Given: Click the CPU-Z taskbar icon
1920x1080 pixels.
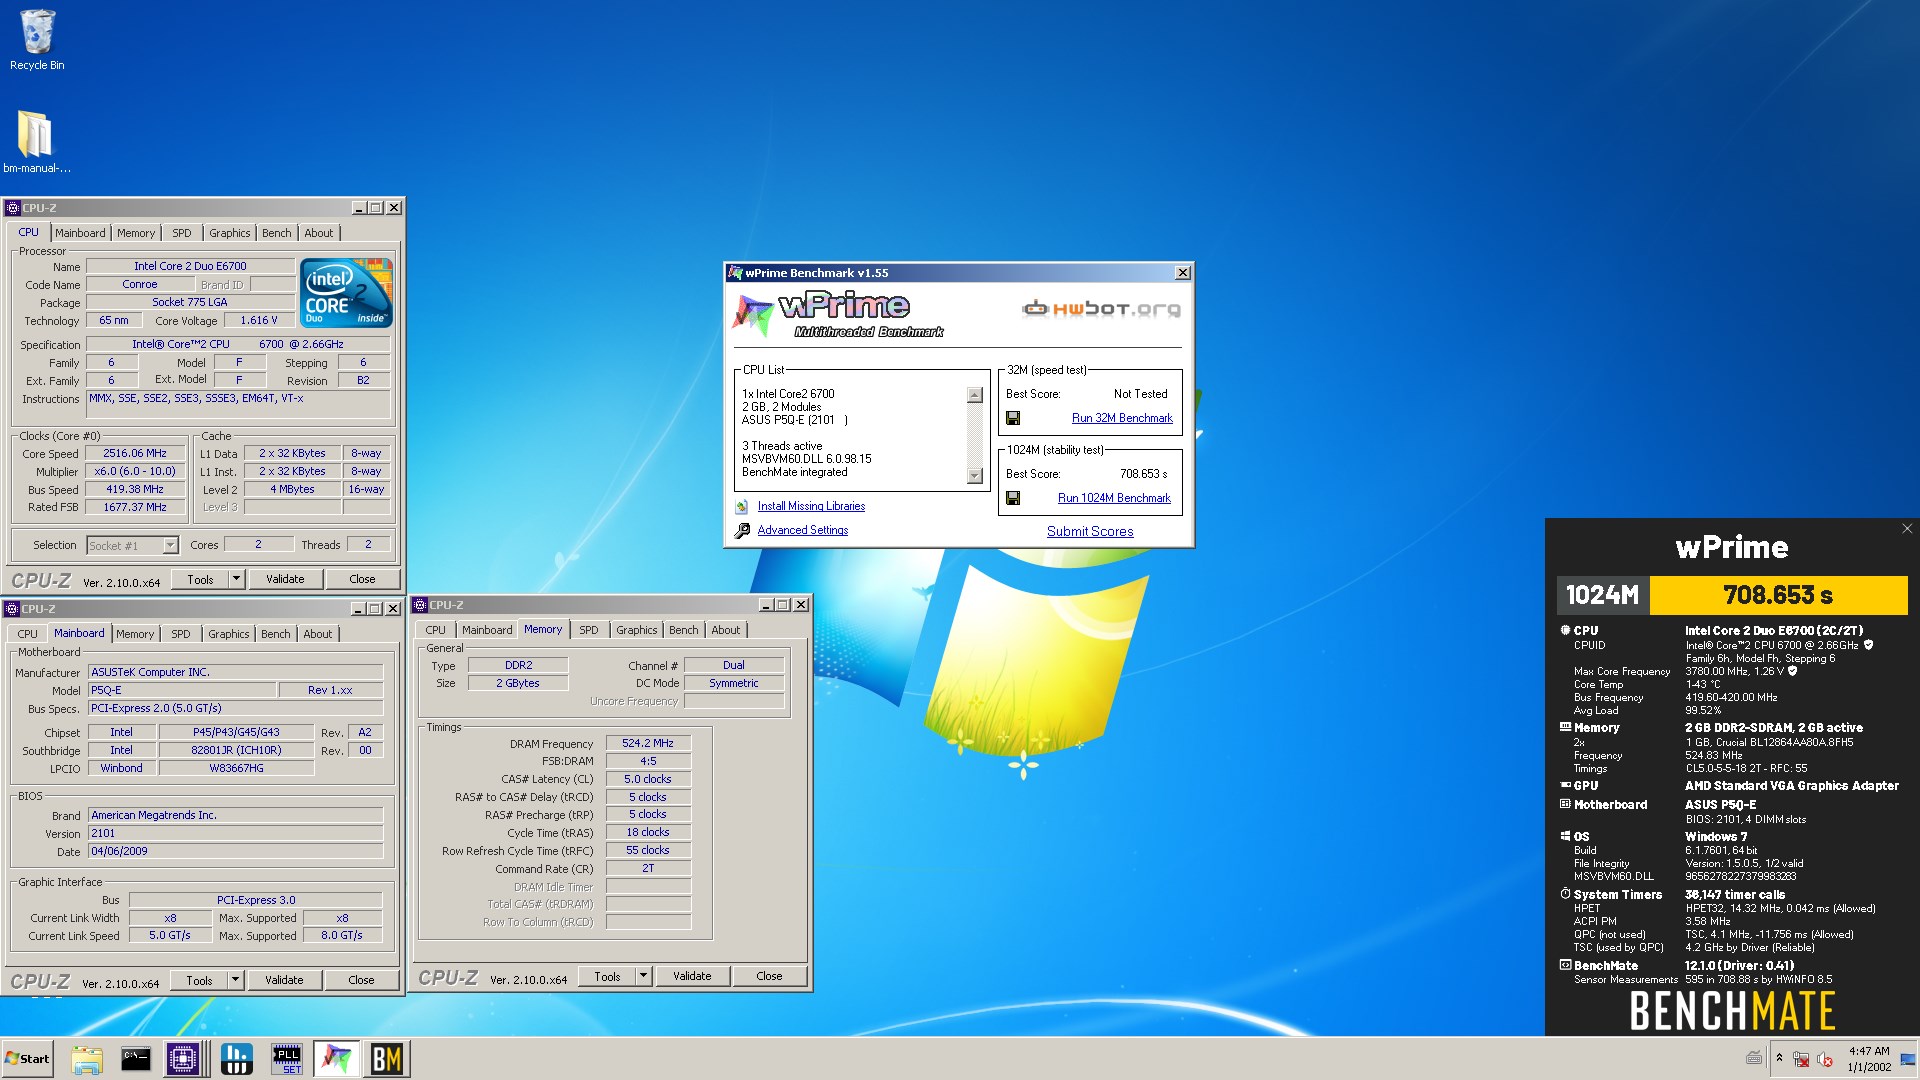Looking at the screenshot, I should (184, 1058).
